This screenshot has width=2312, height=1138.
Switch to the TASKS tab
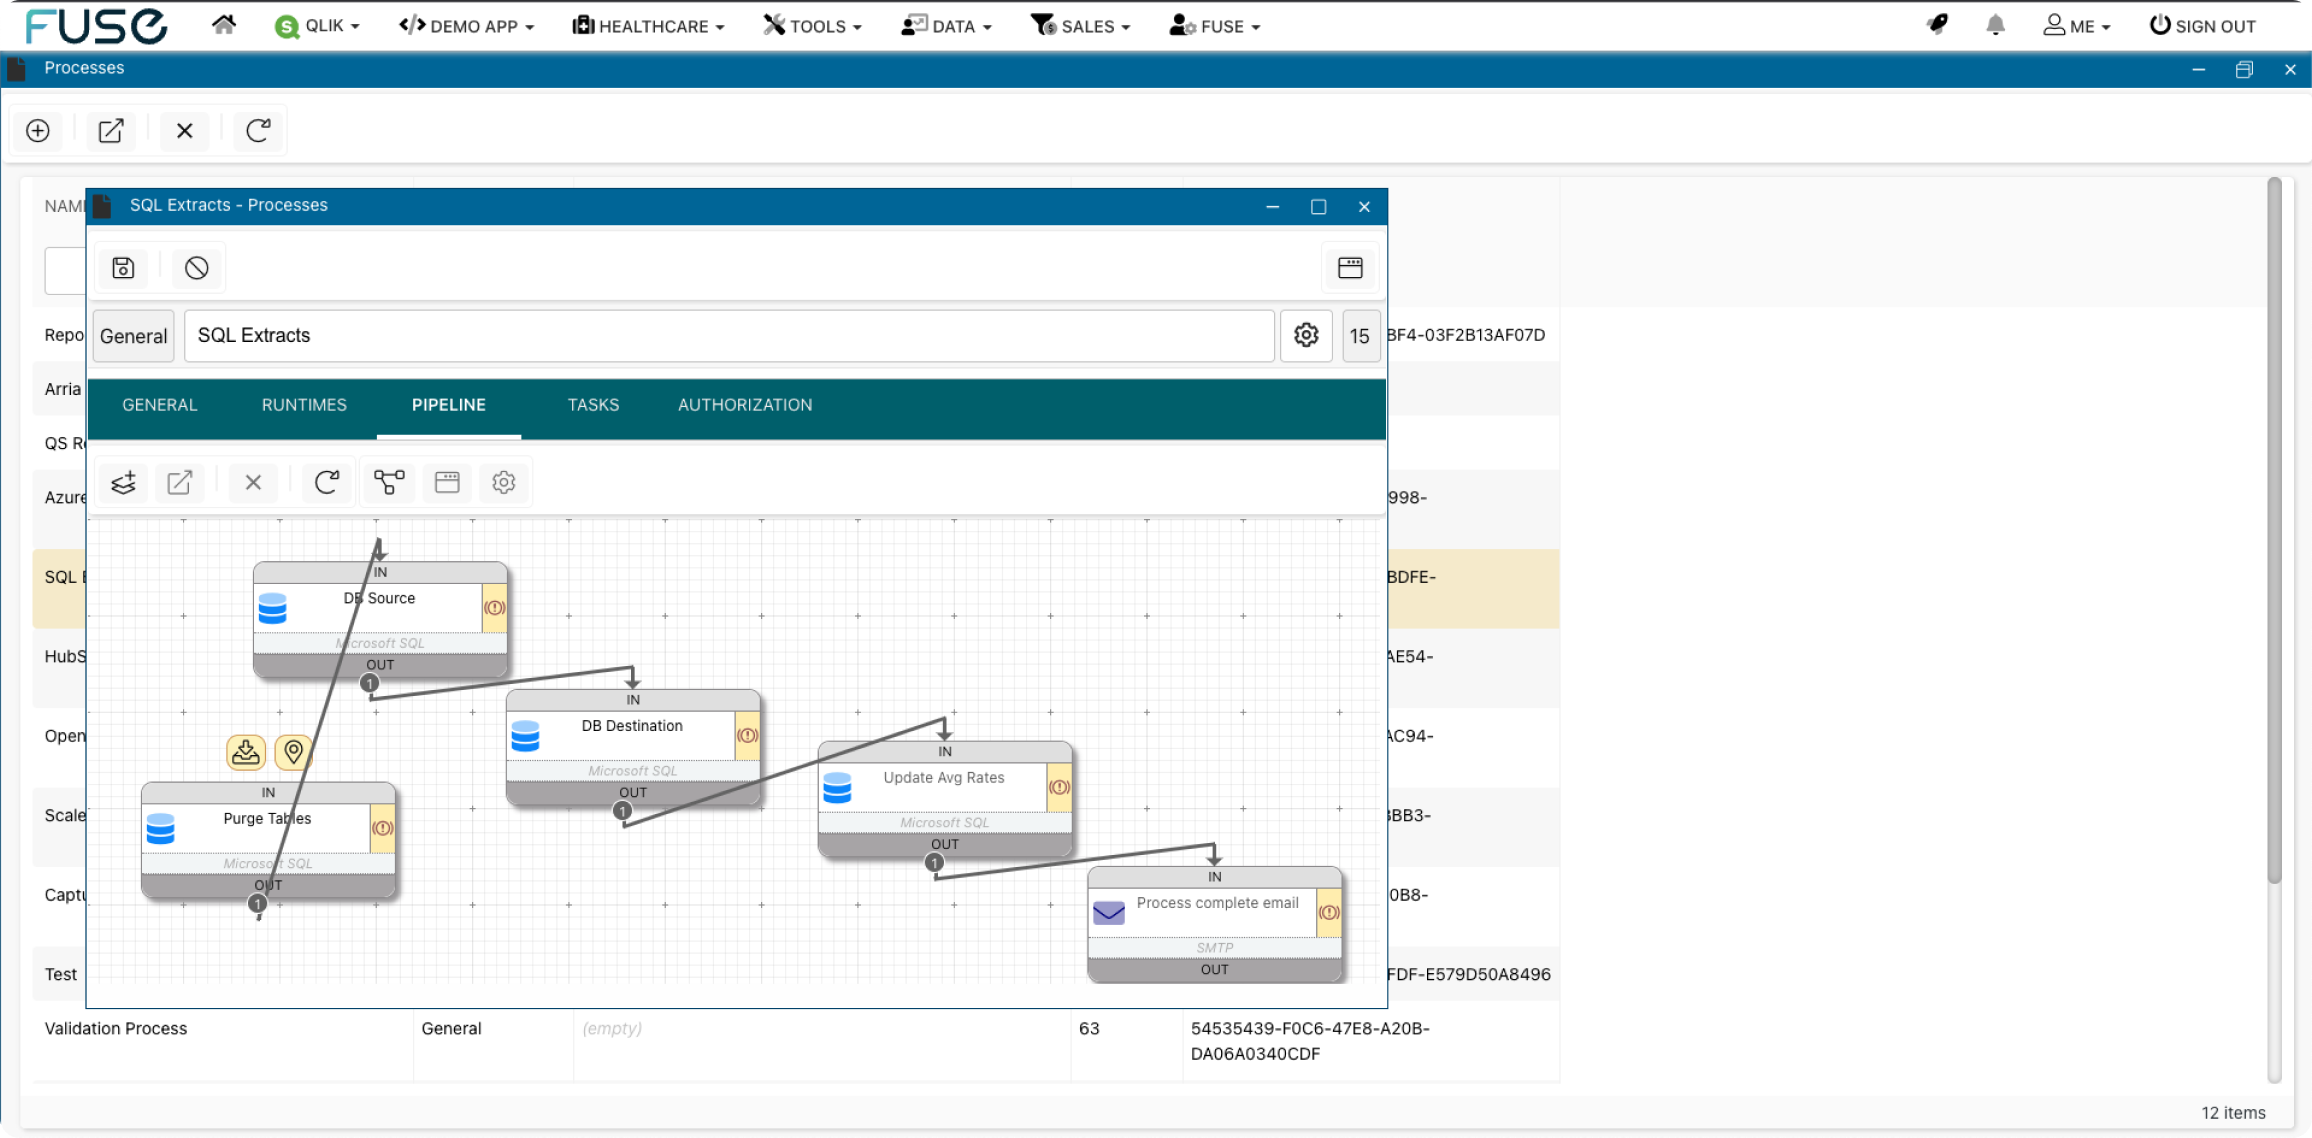593,405
